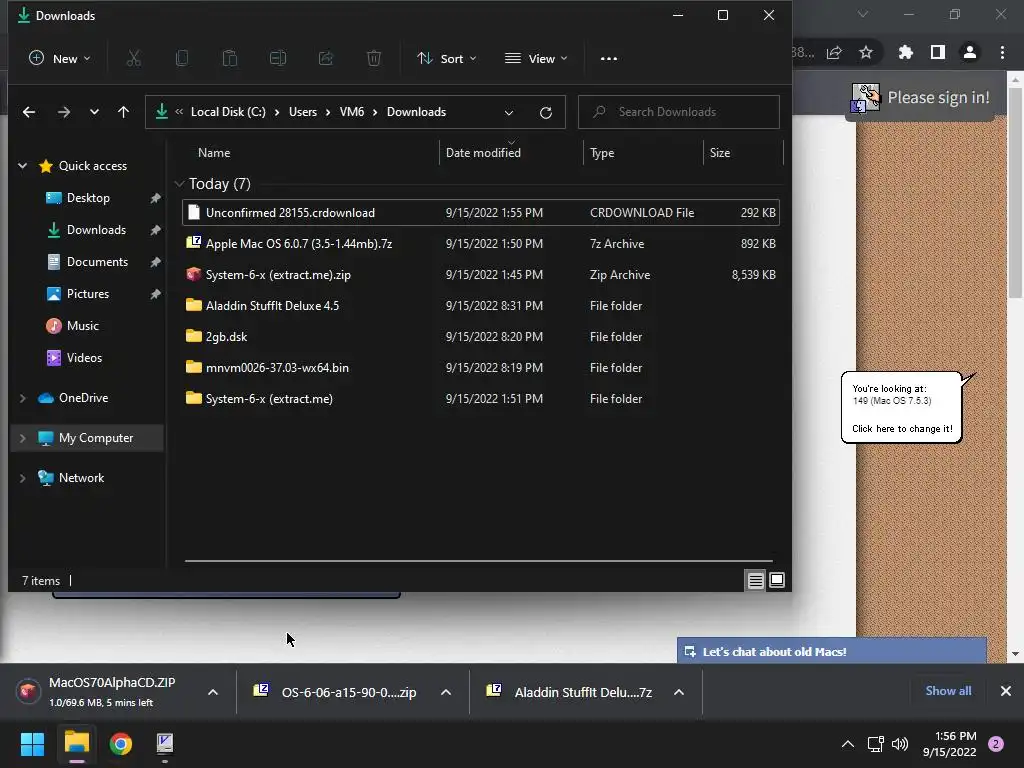Close the Chrome downloads bar

pyautogui.click(x=1006, y=691)
